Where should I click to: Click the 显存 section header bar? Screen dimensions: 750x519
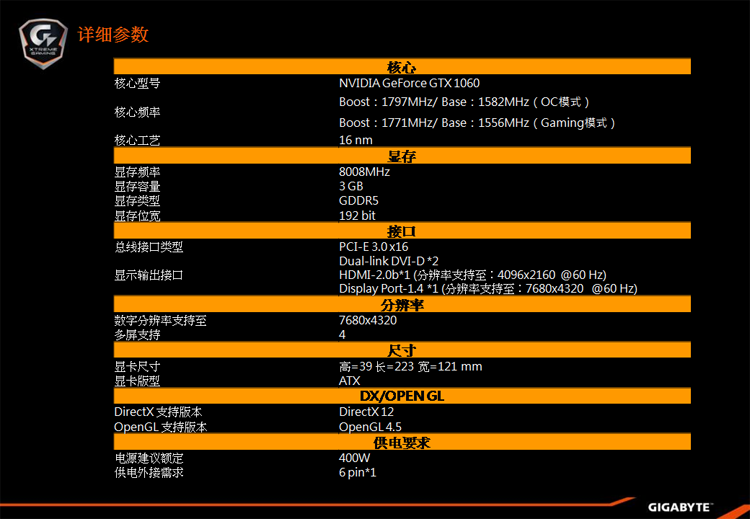(402, 156)
